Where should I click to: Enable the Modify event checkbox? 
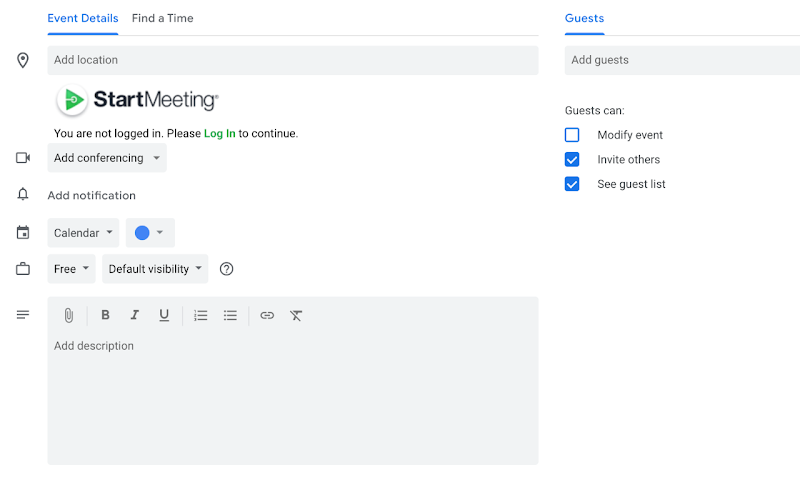(572, 135)
